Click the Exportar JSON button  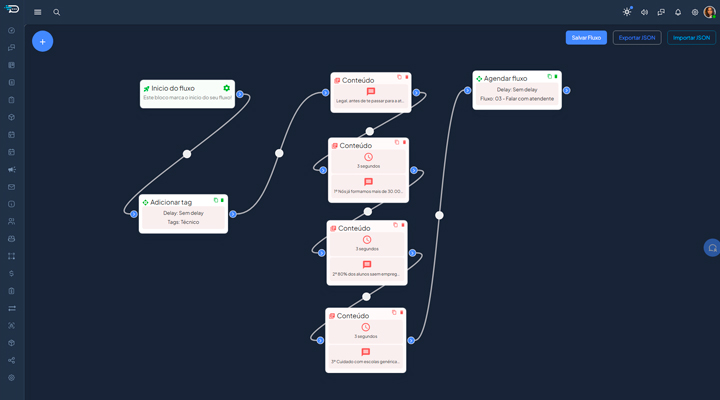pyautogui.click(x=637, y=38)
